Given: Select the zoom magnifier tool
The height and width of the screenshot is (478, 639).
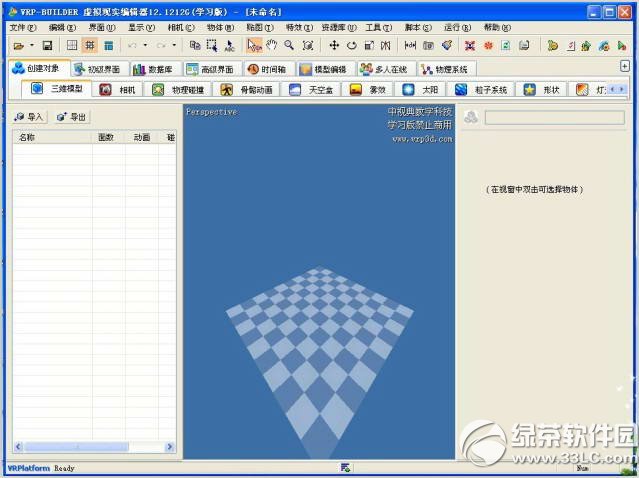Looking at the screenshot, I should [289, 45].
